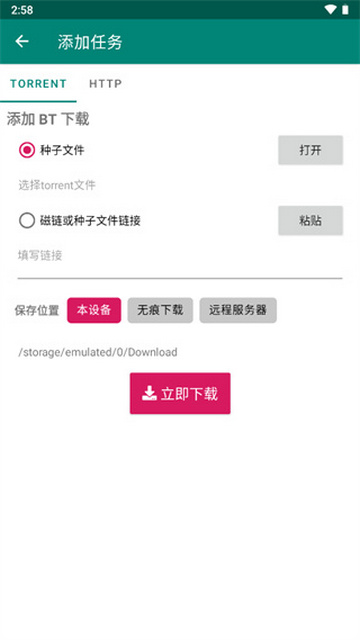Choose 本设备 as save location
This screenshot has height=640, width=360.
[94, 310]
